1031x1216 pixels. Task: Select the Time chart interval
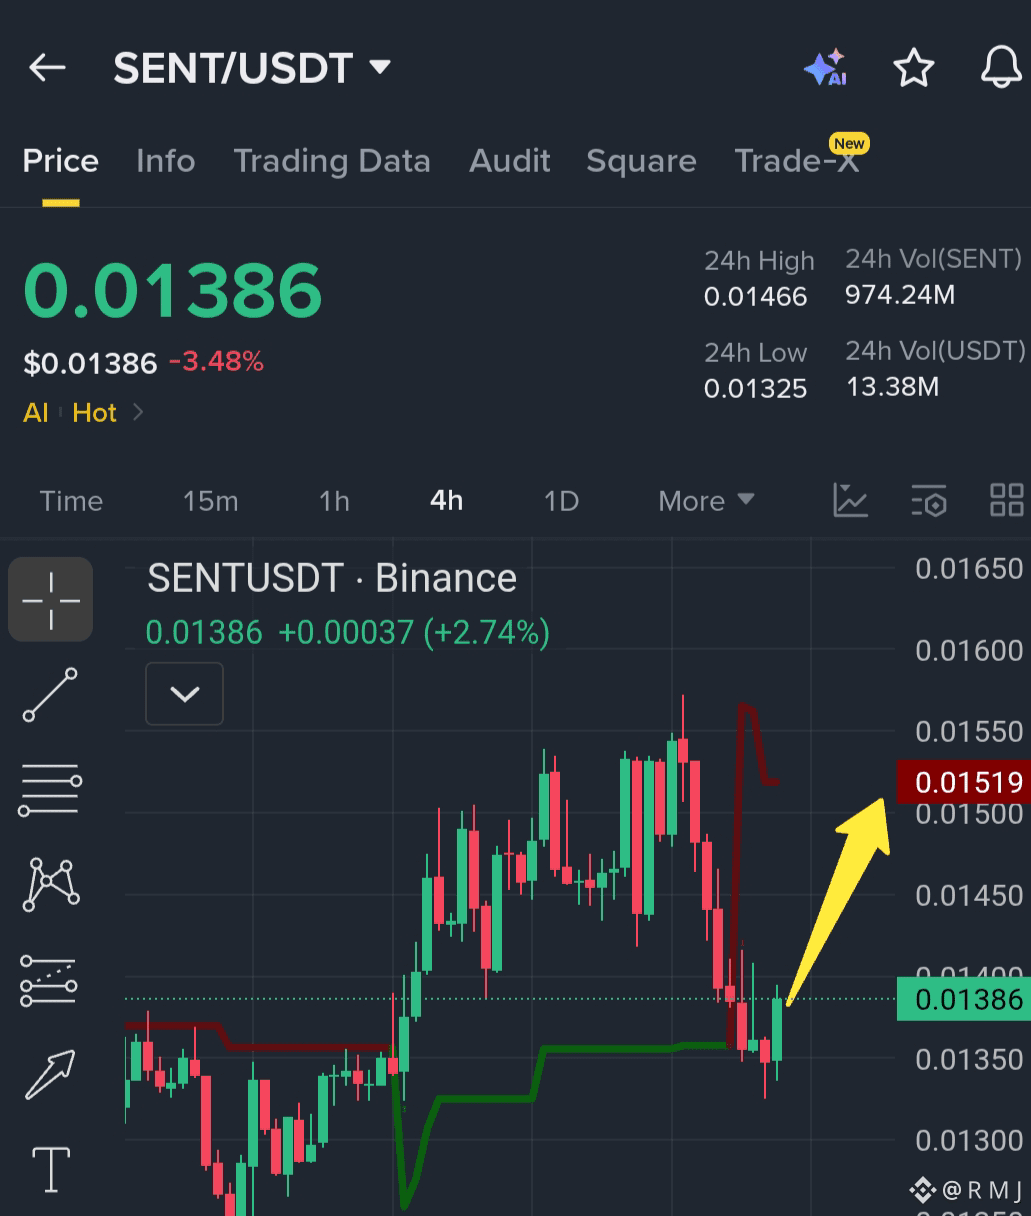71,501
